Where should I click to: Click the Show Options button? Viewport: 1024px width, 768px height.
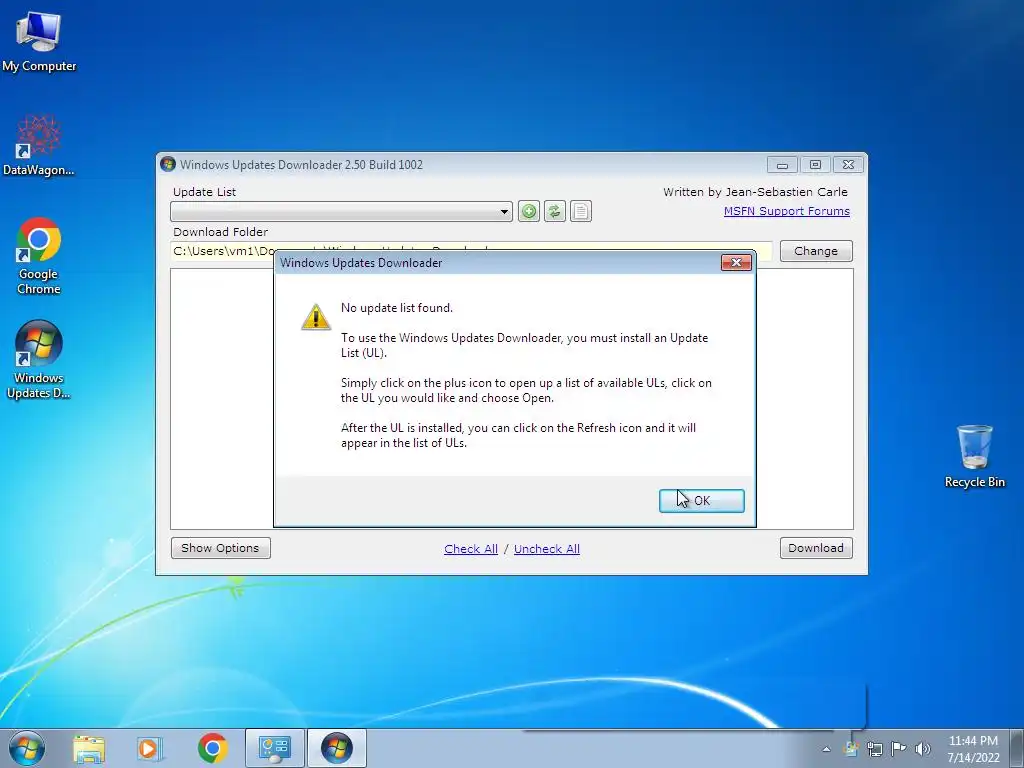coord(220,548)
